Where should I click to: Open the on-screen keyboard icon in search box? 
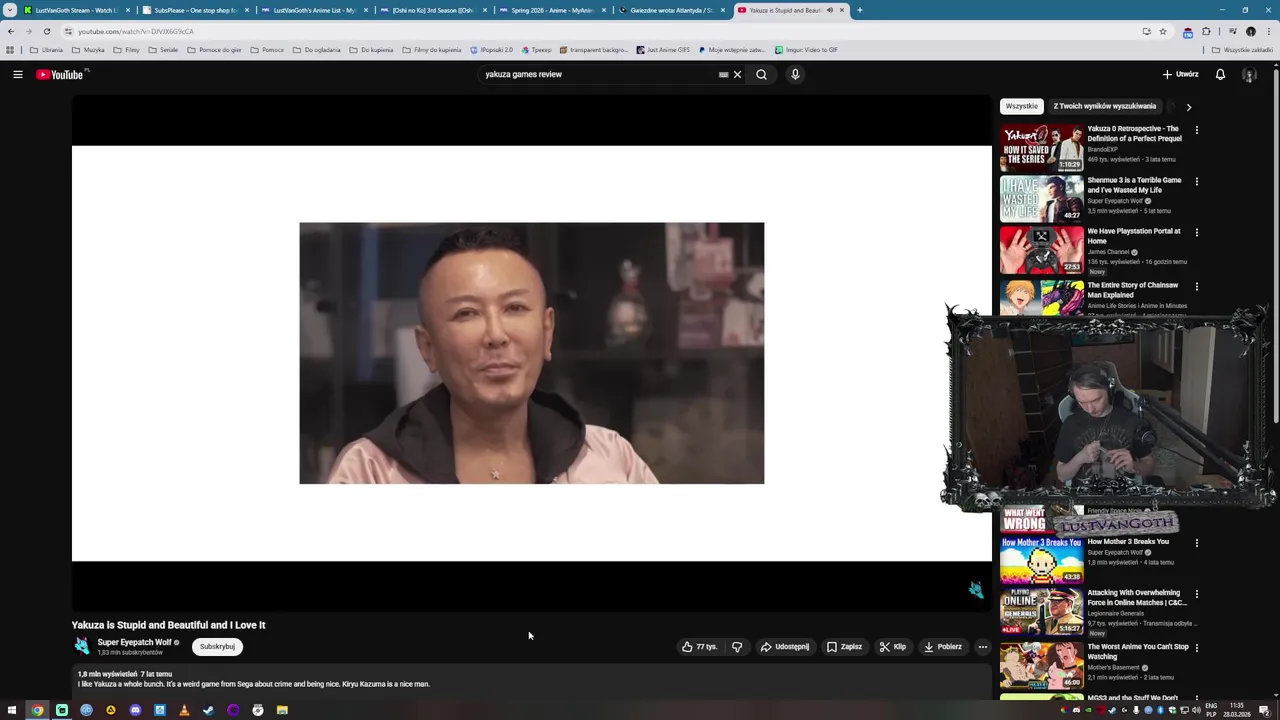[x=723, y=74]
